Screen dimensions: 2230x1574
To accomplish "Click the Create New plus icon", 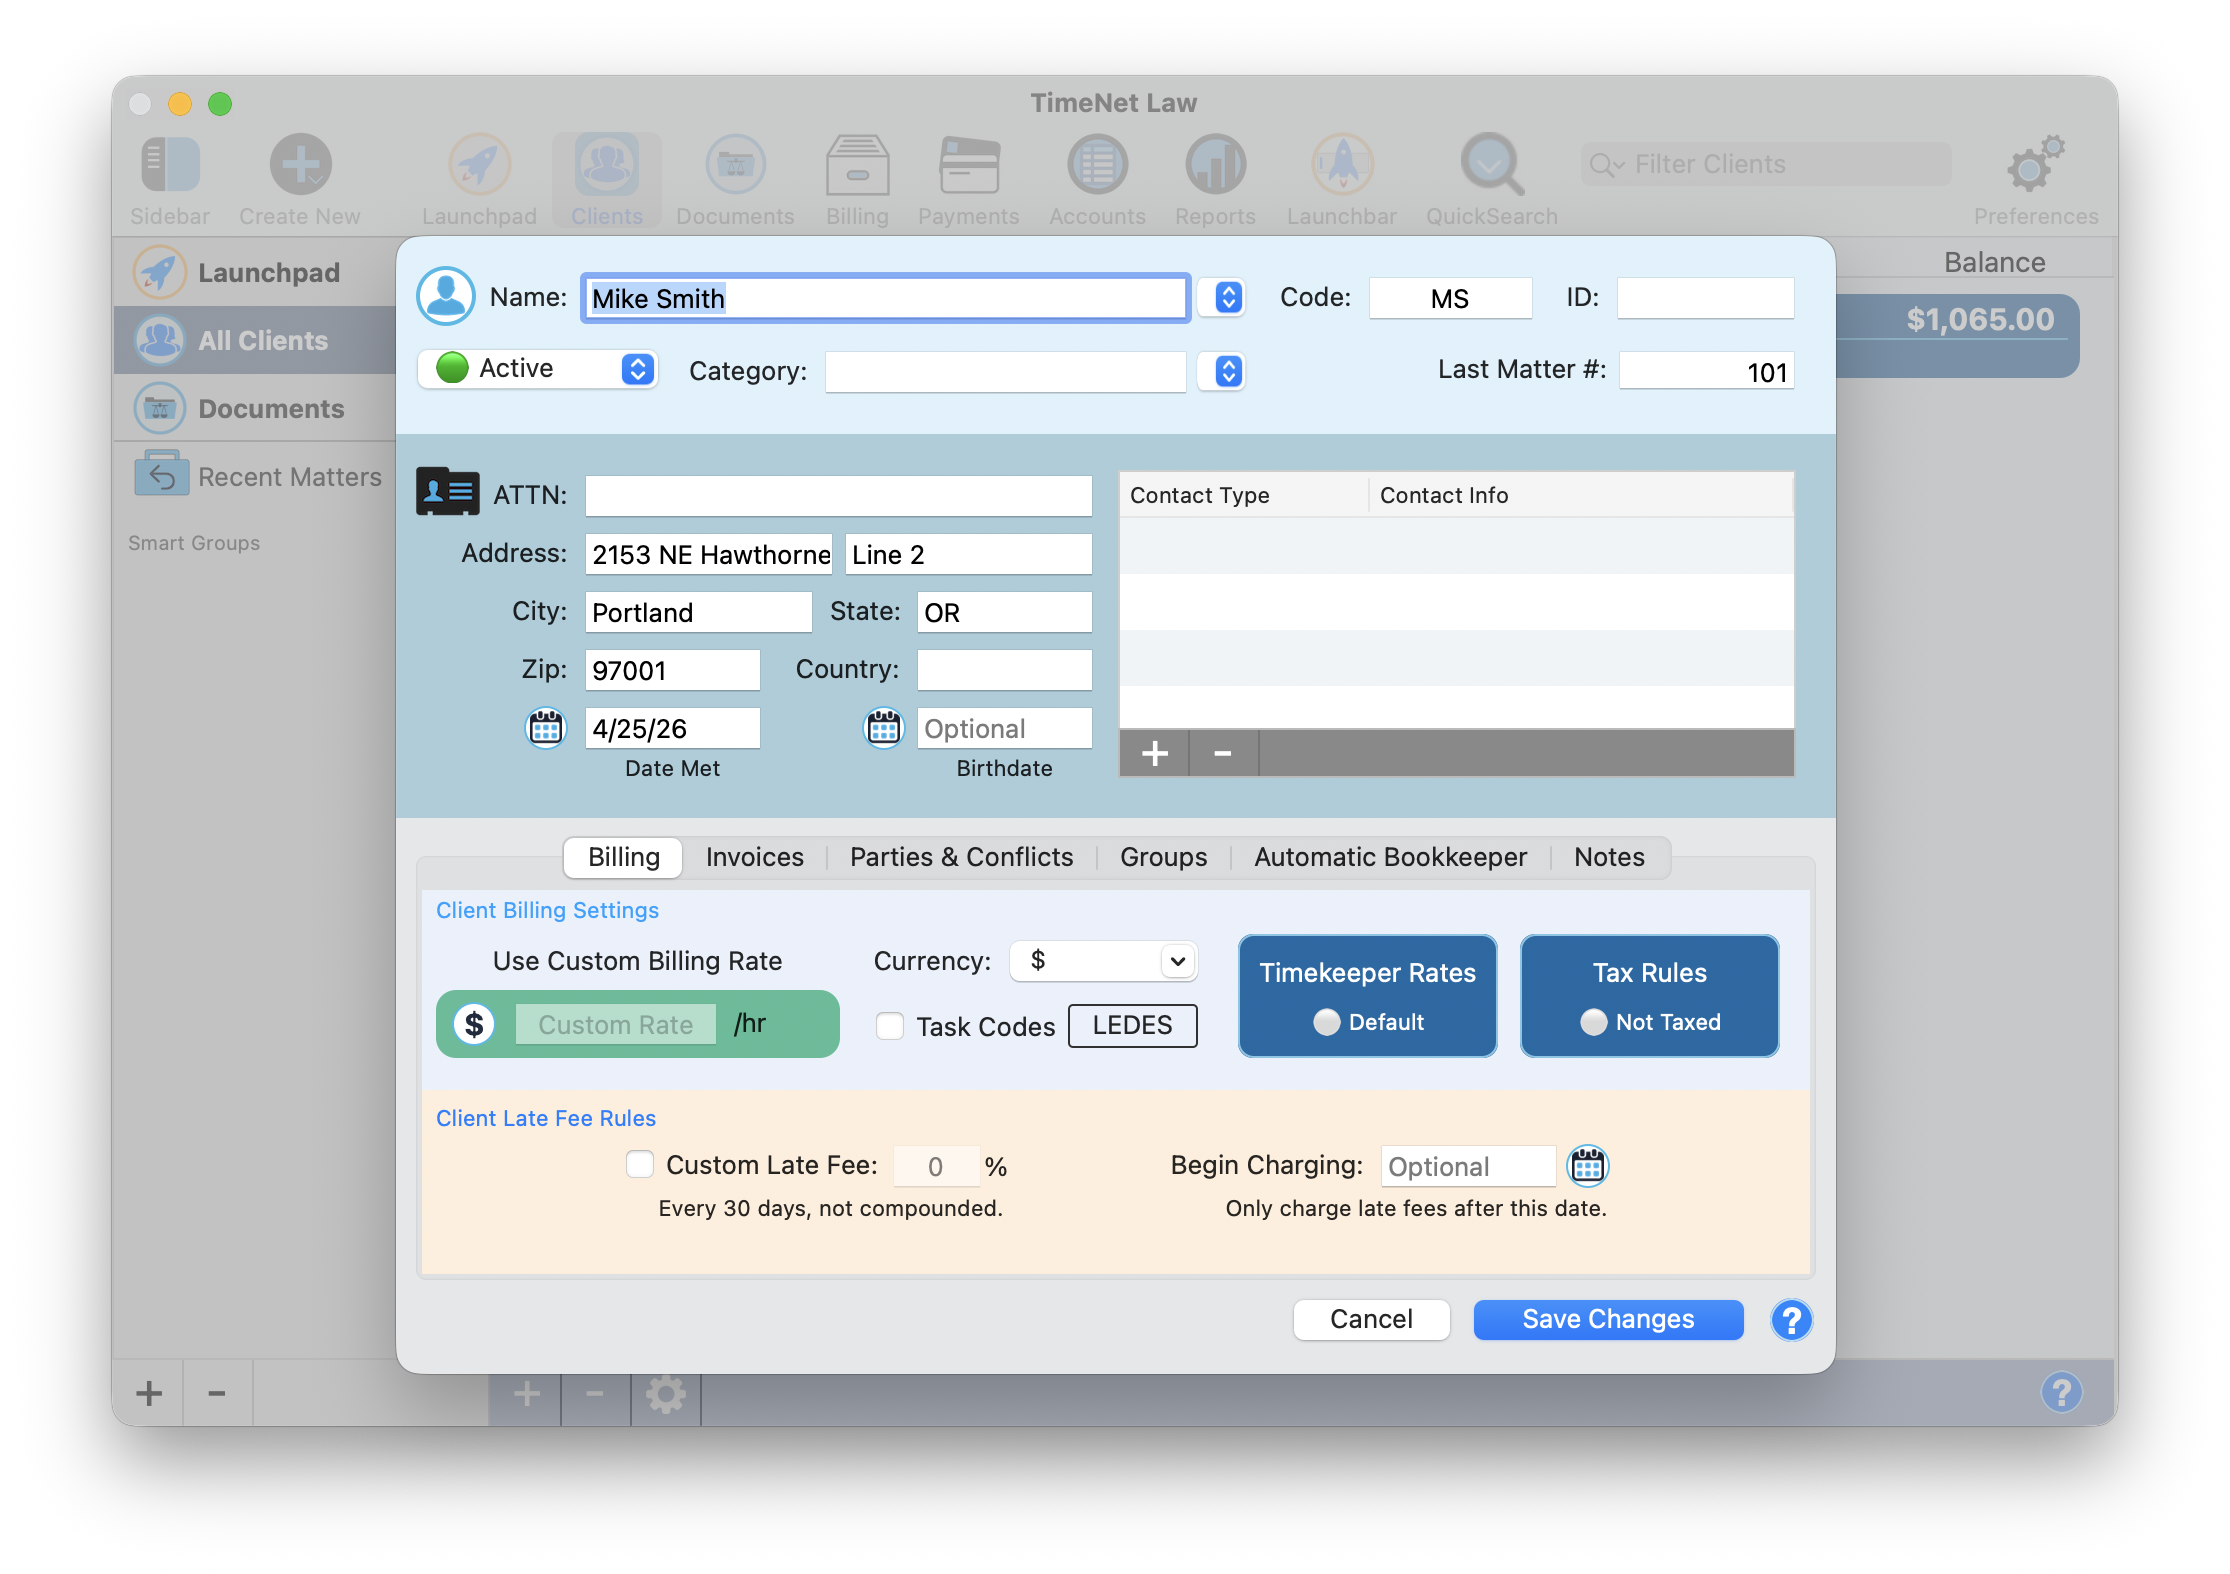I will (300, 165).
